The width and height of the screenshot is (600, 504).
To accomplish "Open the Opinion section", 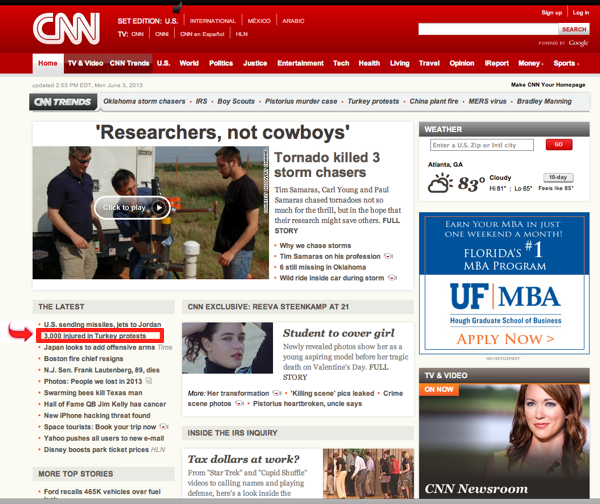I will point(462,63).
